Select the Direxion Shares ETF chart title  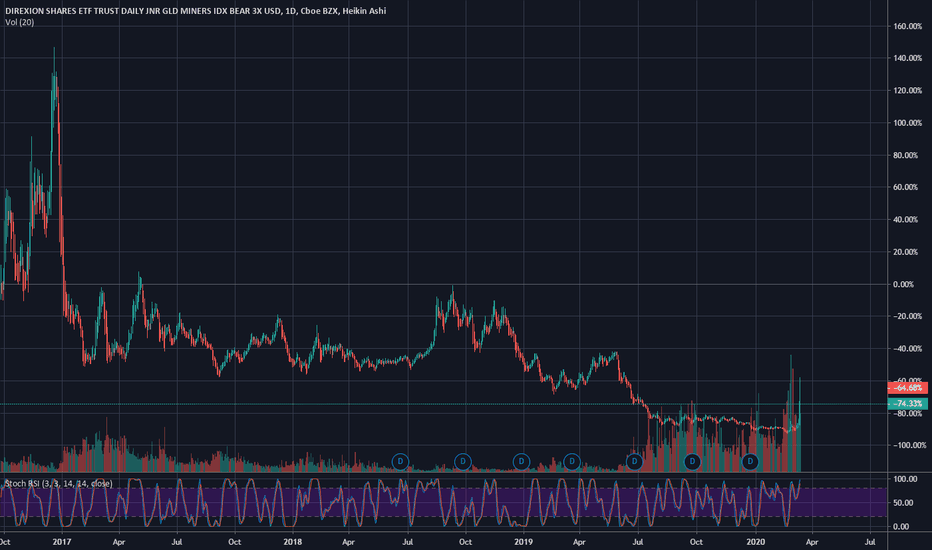click(196, 11)
